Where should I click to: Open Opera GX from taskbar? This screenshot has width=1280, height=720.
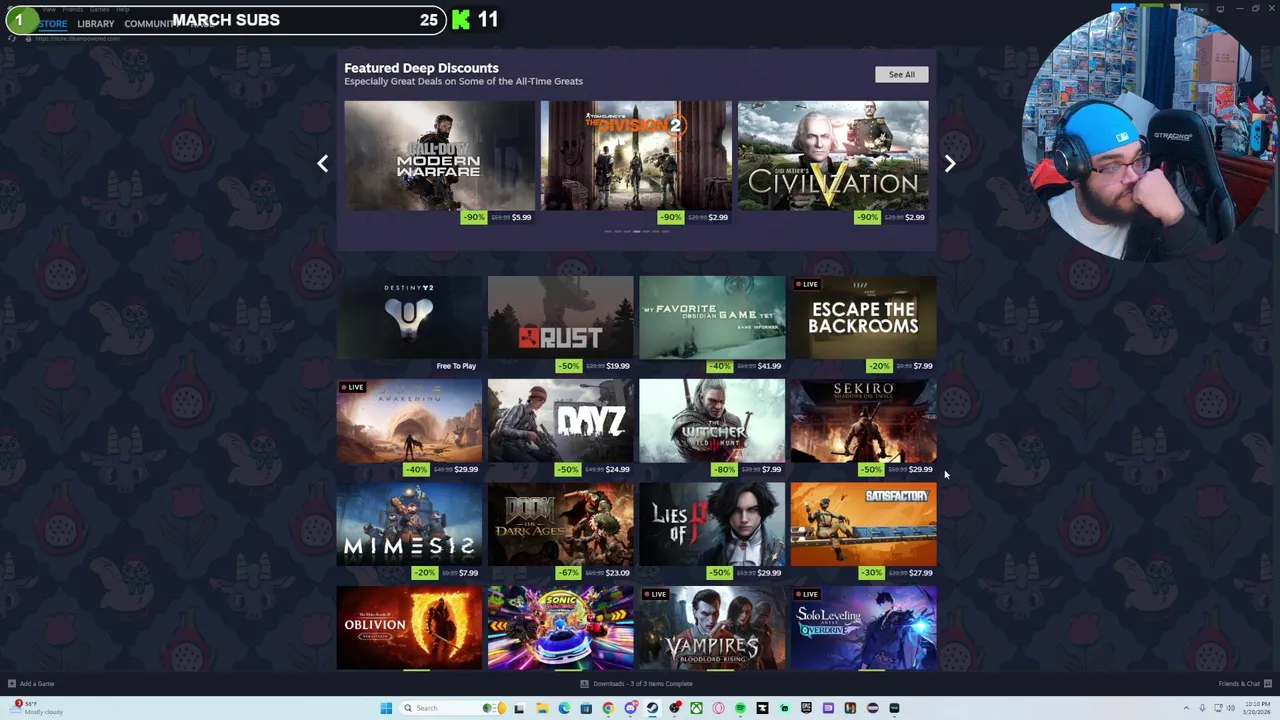(x=719, y=708)
